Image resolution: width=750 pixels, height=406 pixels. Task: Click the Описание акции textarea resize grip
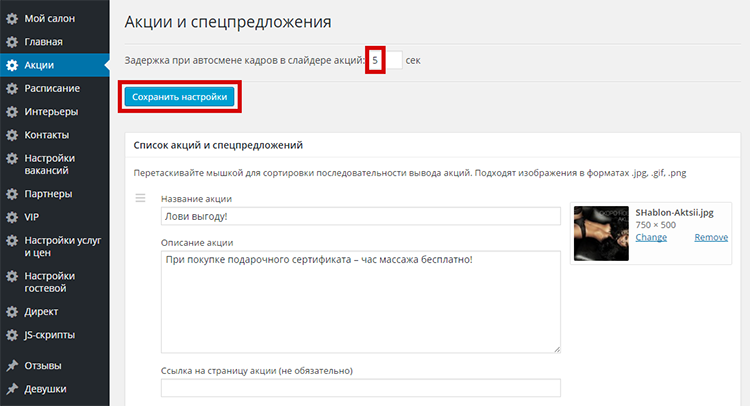557,349
